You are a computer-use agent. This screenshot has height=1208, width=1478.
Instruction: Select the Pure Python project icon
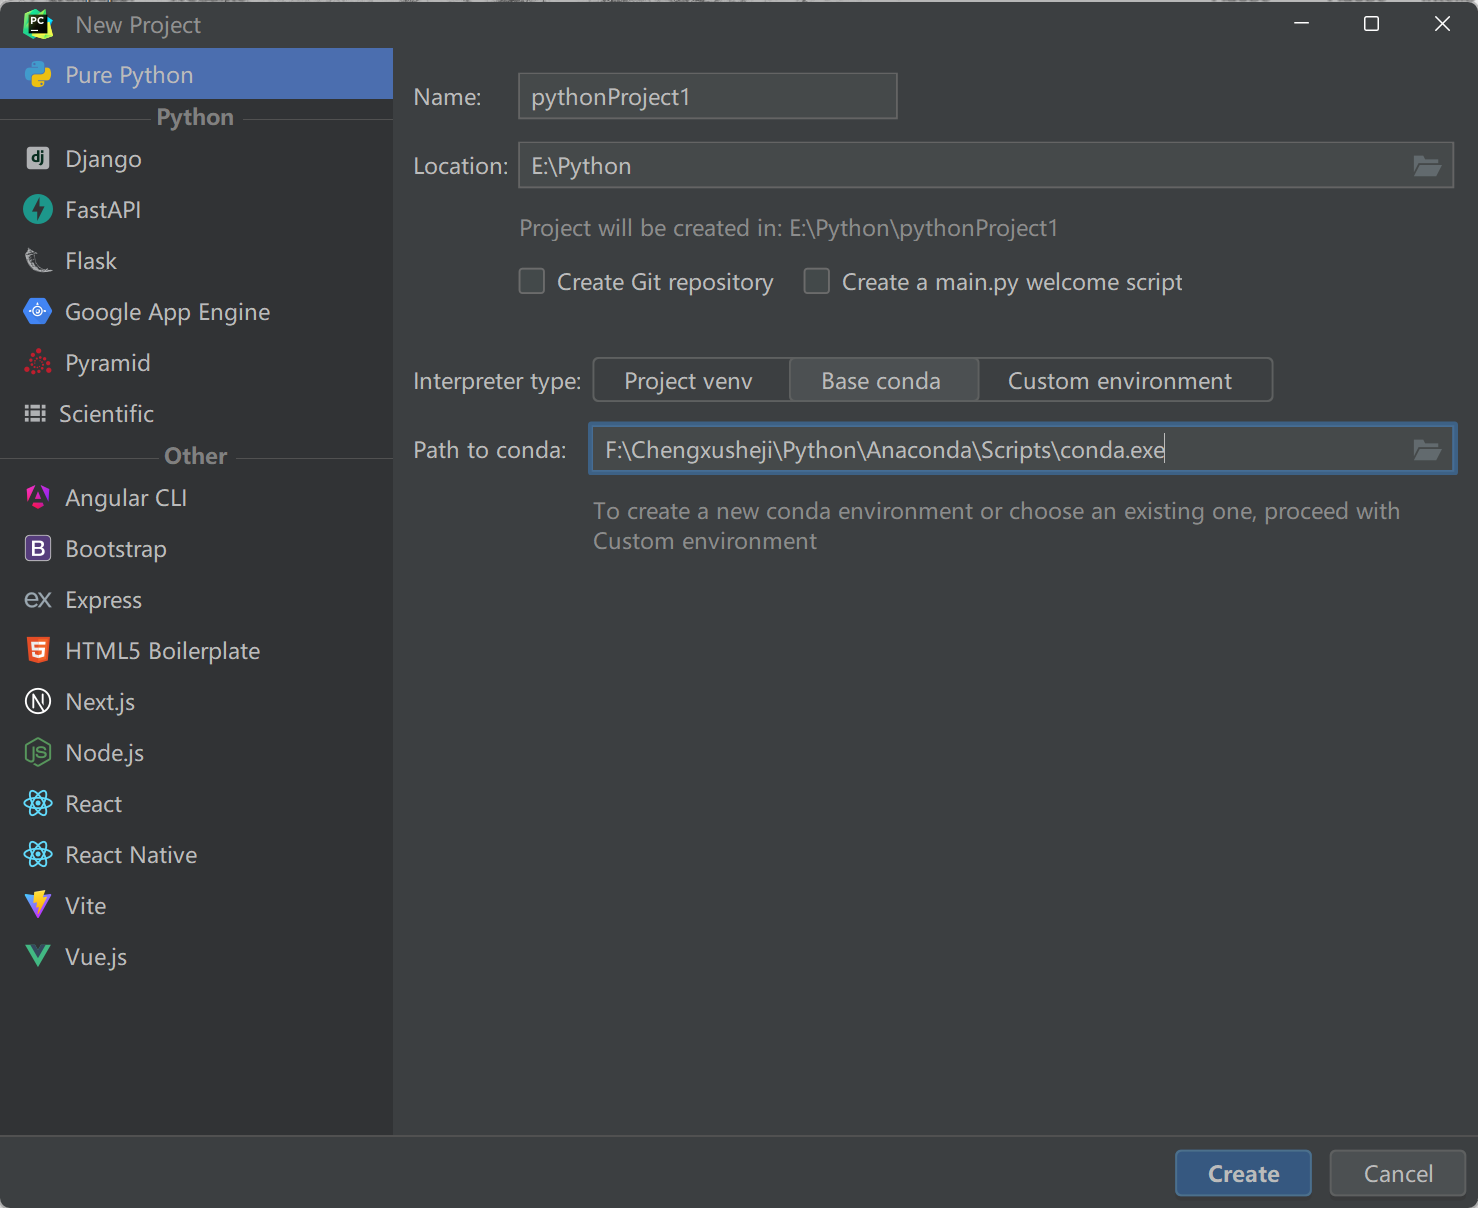pos(38,75)
